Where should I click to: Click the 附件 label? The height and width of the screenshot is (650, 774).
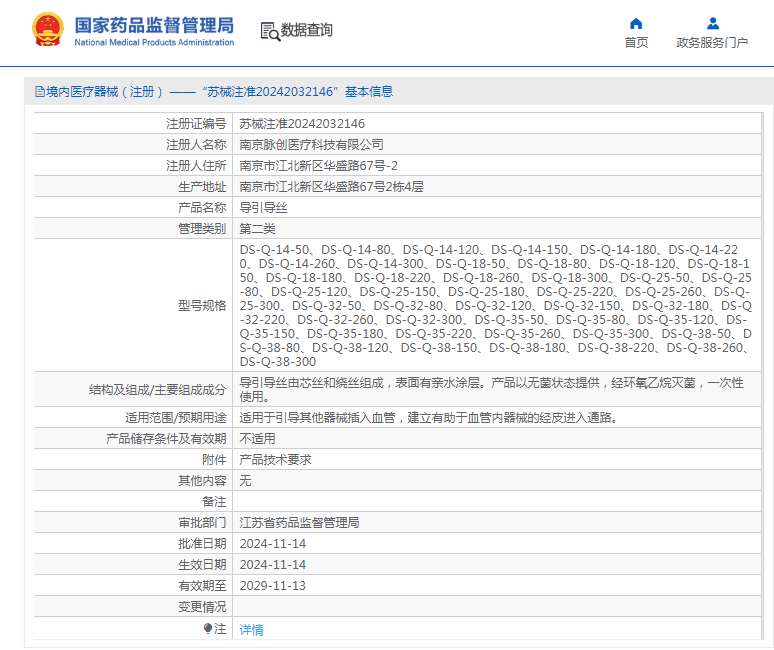[214, 459]
